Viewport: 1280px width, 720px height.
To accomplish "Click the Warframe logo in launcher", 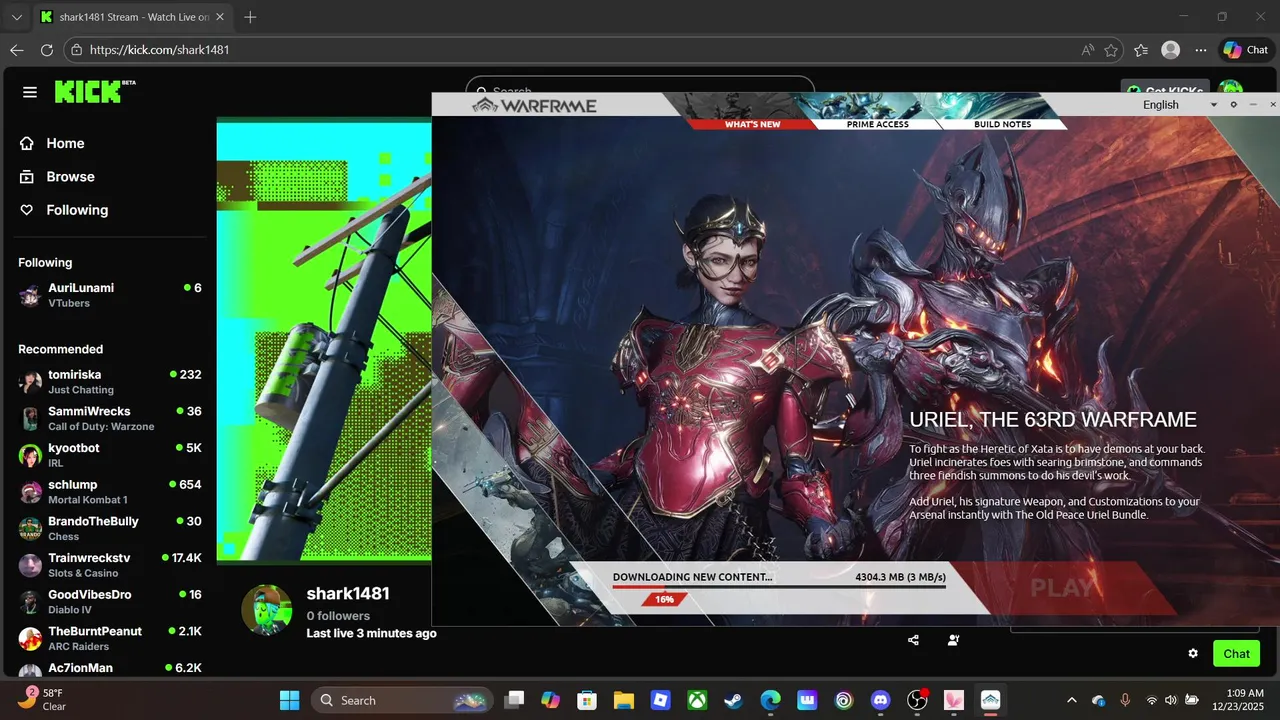I will [534, 106].
